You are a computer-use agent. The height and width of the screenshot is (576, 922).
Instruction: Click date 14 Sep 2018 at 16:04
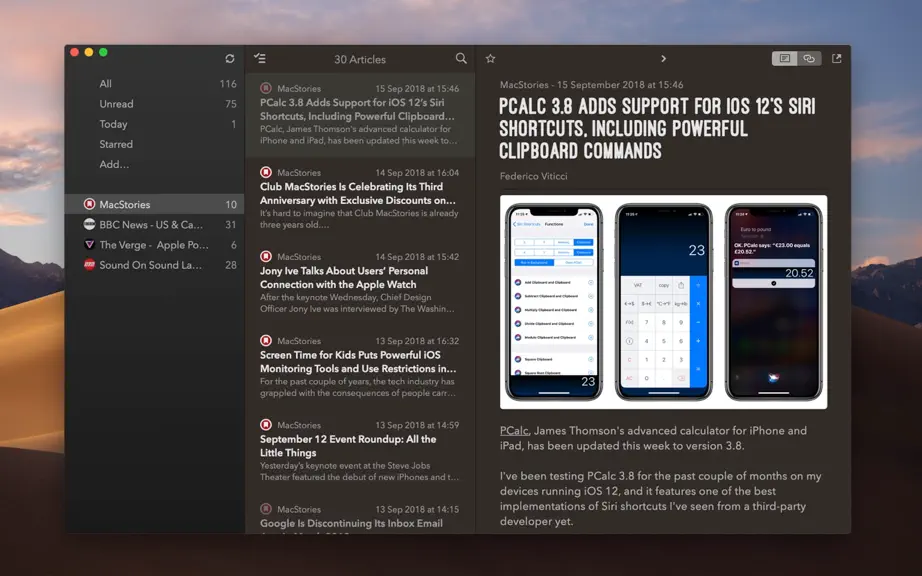[417, 173]
